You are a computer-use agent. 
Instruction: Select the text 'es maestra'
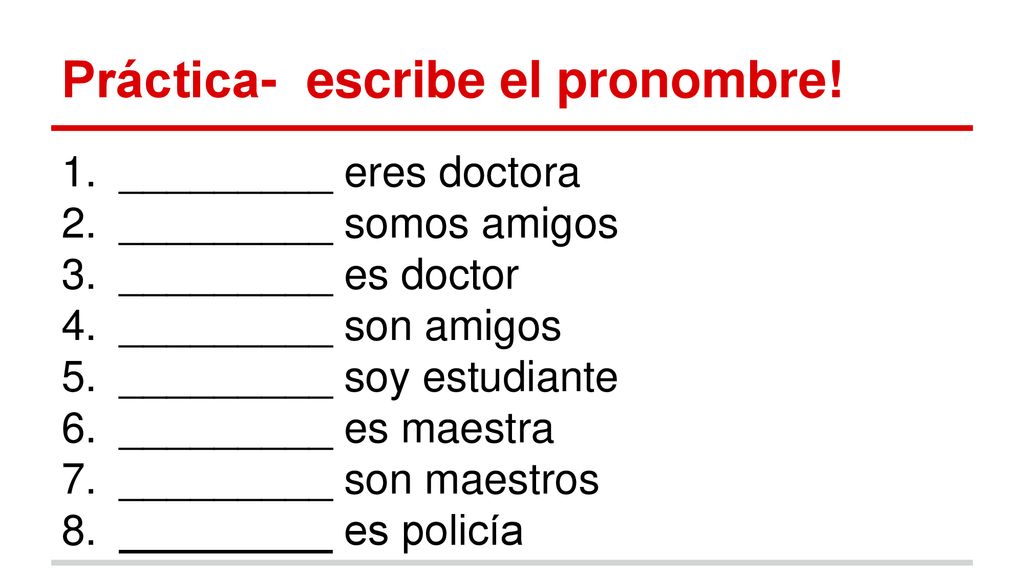coord(449,429)
